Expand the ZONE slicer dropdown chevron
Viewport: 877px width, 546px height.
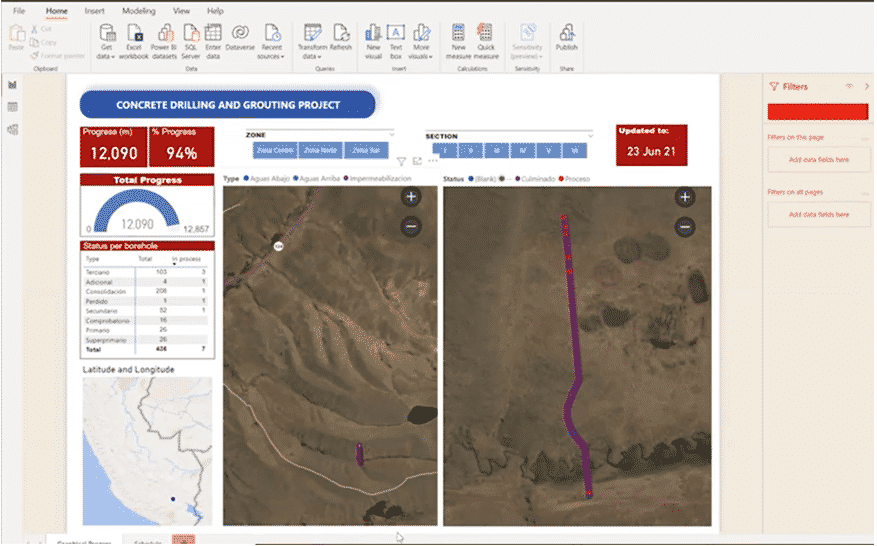tap(392, 134)
